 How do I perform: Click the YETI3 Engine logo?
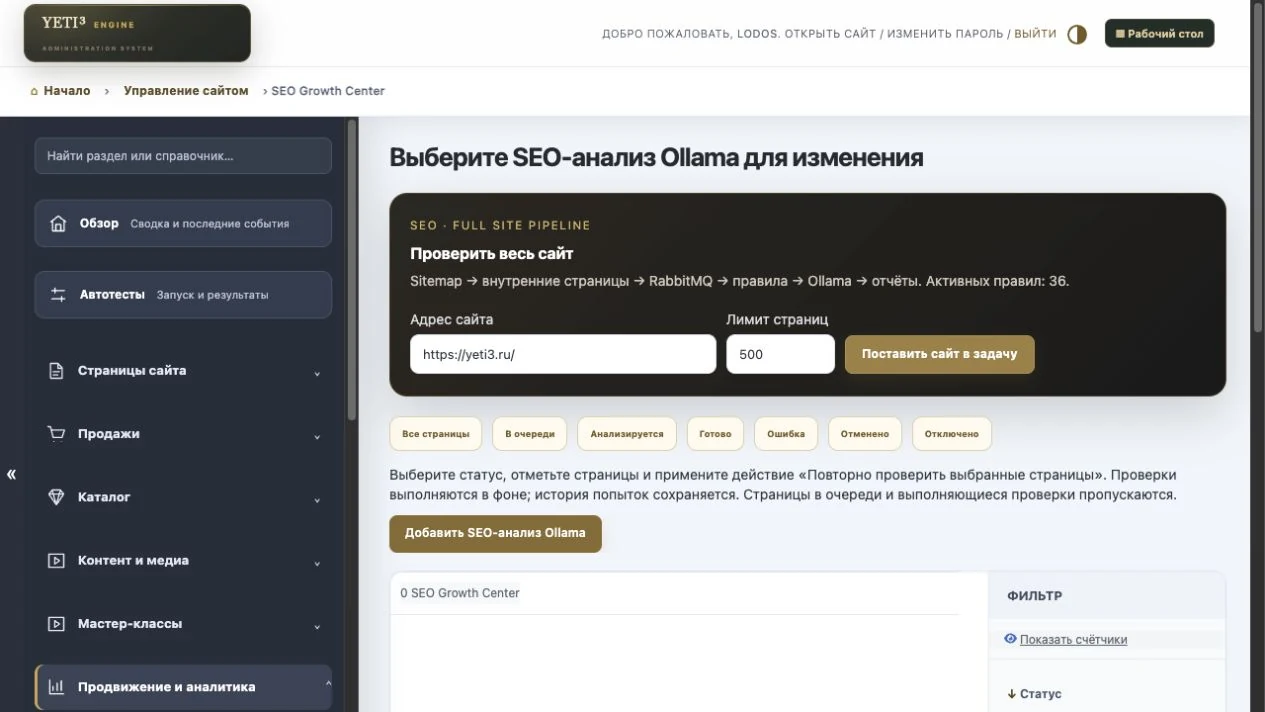click(x=137, y=33)
